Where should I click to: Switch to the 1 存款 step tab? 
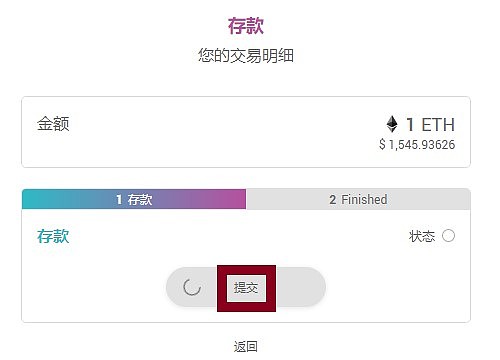pos(134,199)
